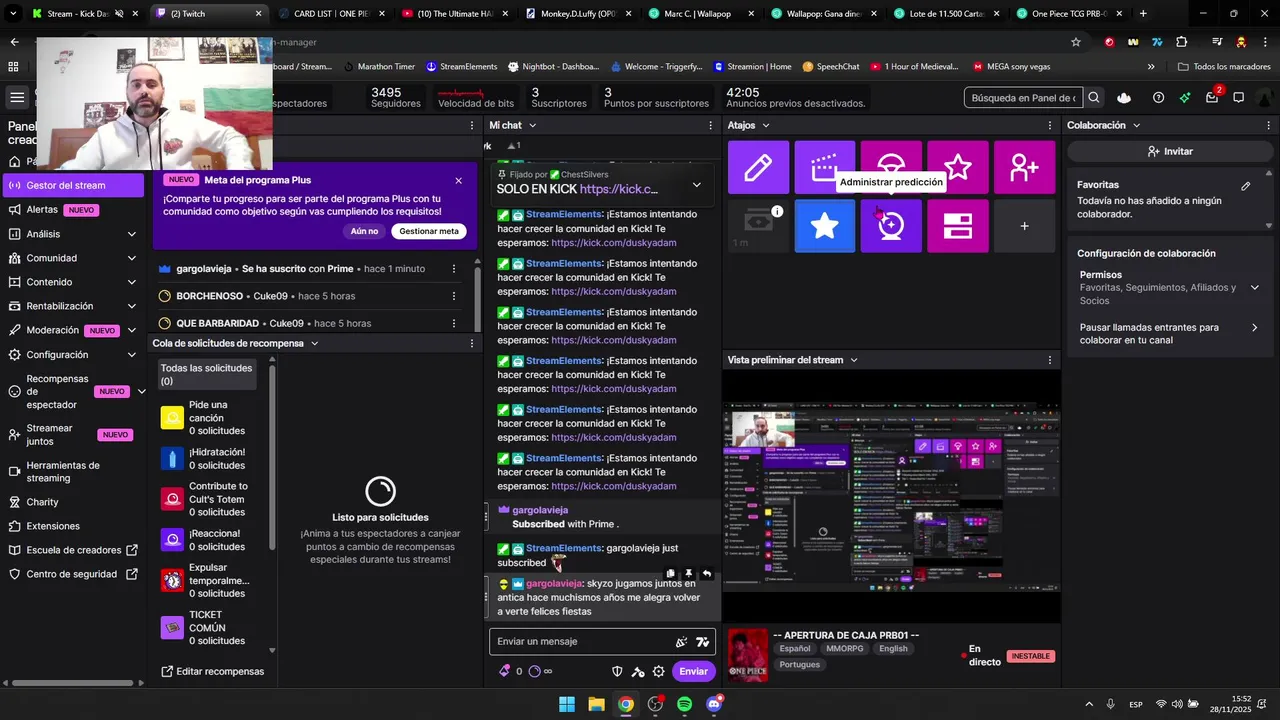This screenshot has width=1280, height=720.
Task: Open Cola de solicitudes de recompensa dropdown
Action: click(314, 344)
